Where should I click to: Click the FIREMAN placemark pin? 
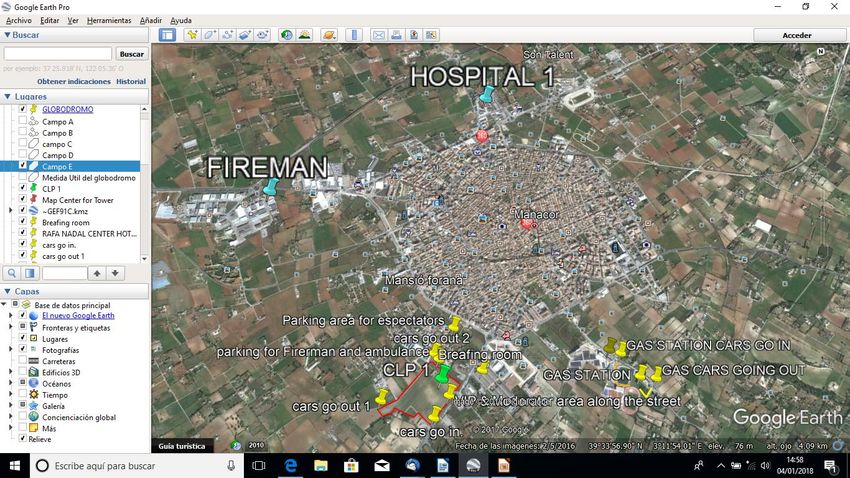[x=270, y=187]
